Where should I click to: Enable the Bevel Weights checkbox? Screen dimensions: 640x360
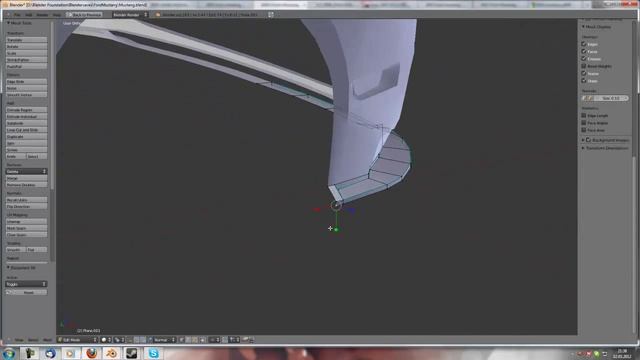coord(584,66)
